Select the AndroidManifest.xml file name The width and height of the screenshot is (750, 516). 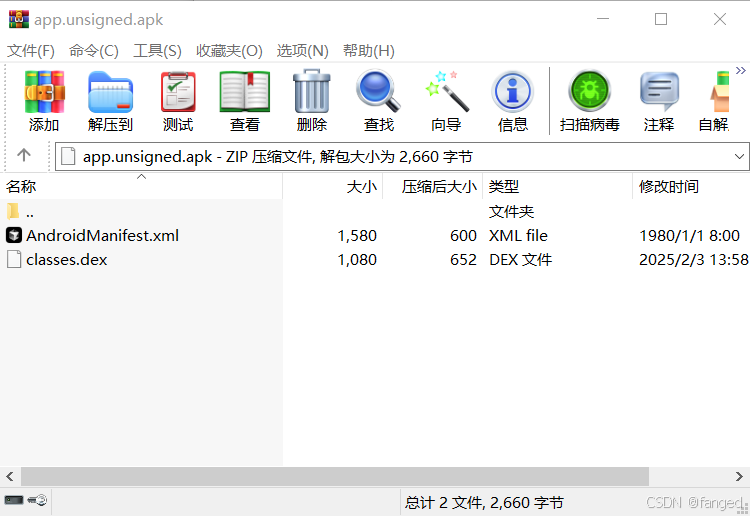[x=102, y=235]
